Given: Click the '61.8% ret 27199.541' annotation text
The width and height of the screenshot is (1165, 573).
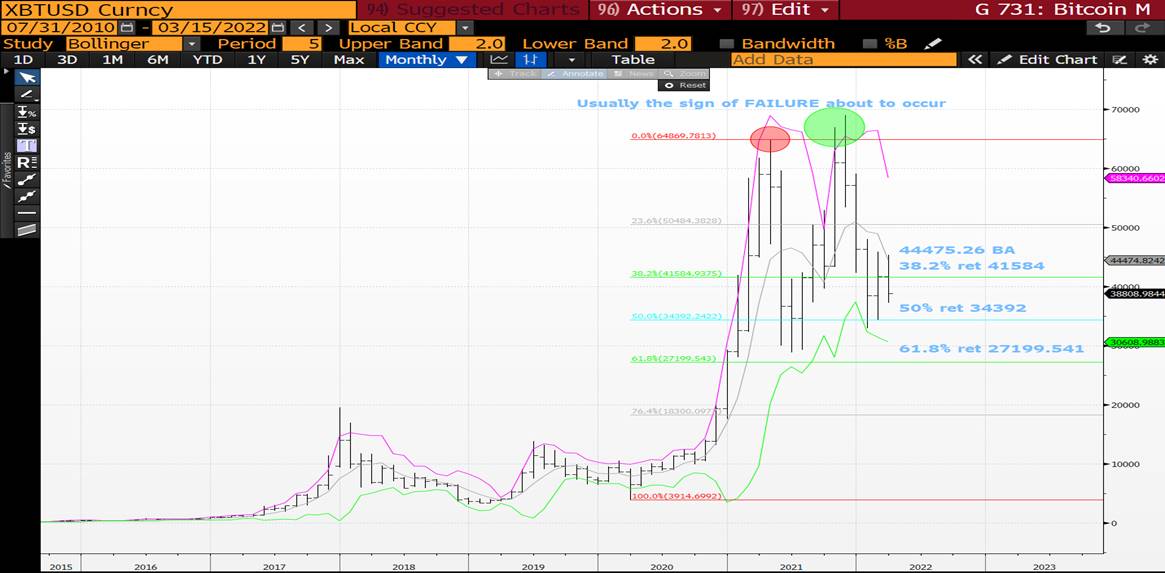Looking at the screenshot, I should (x=991, y=349).
